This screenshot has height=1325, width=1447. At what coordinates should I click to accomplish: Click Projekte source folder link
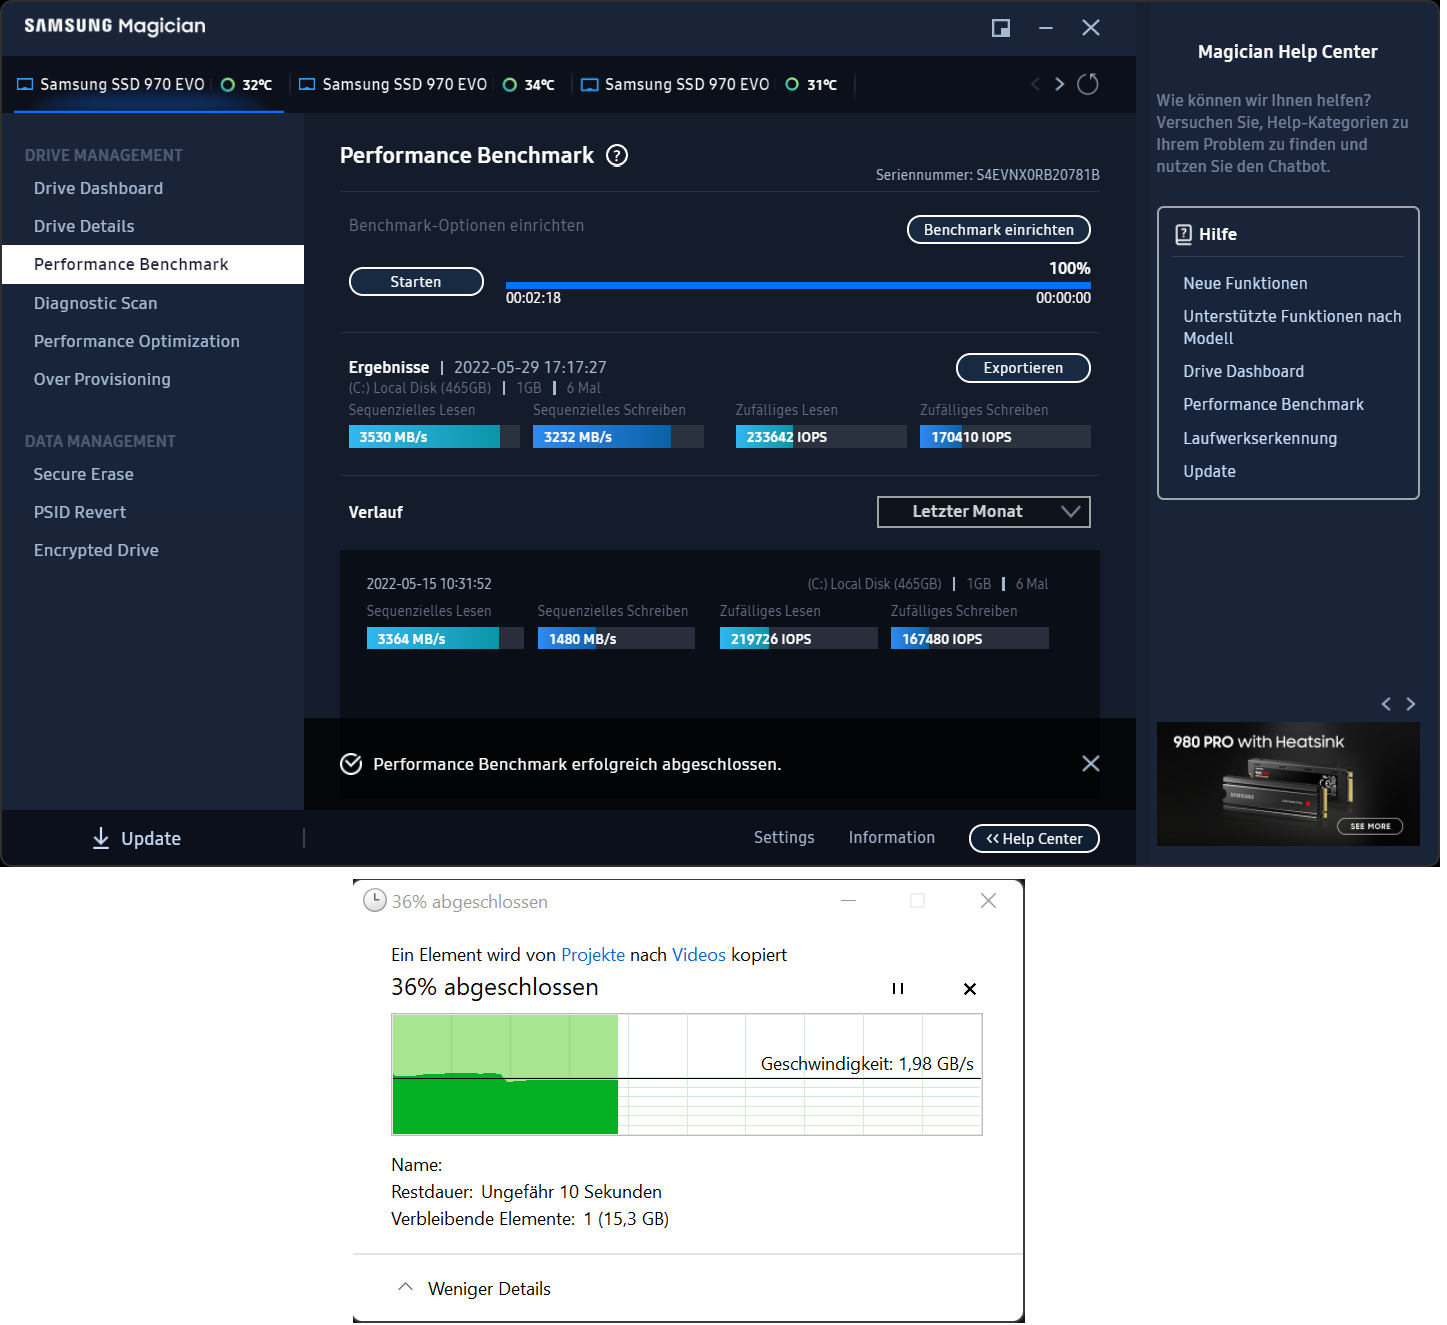pyautogui.click(x=593, y=955)
